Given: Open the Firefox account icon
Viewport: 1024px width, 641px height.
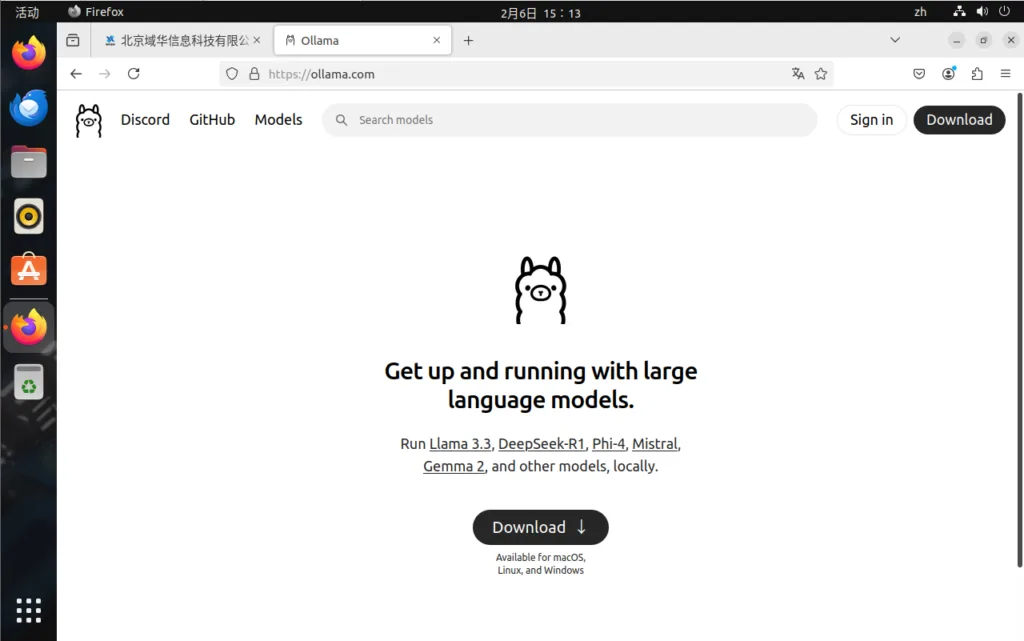Looking at the screenshot, I should [x=948, y=74].
